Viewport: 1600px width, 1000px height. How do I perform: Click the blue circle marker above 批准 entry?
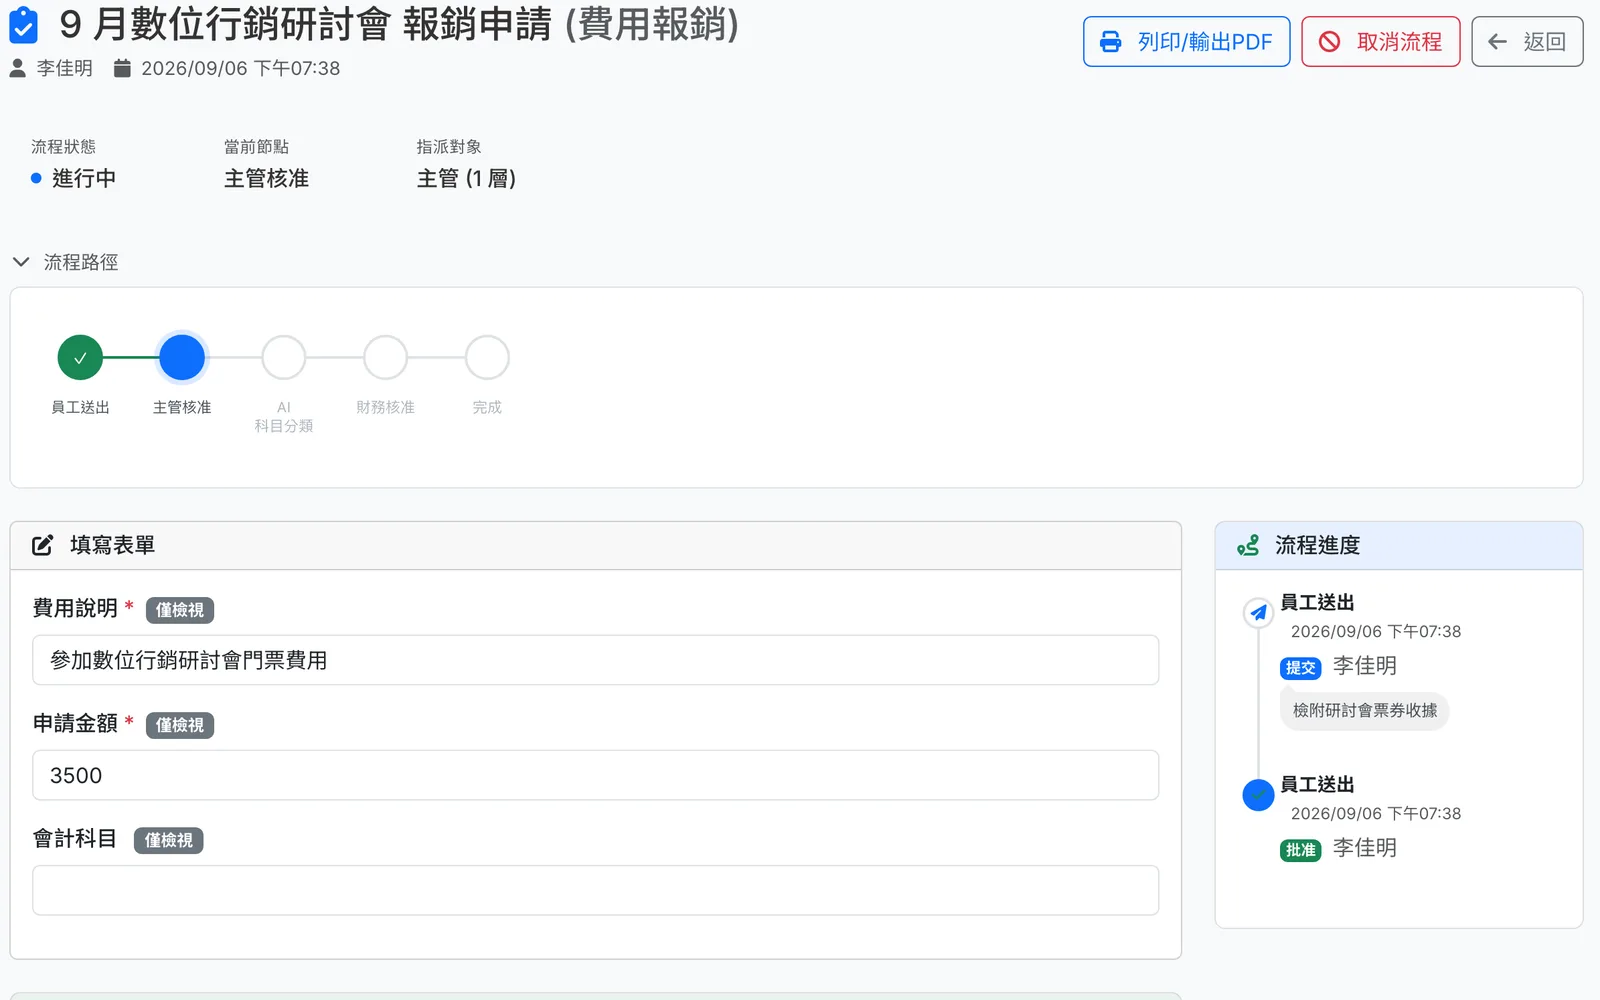pos(1258,795)
